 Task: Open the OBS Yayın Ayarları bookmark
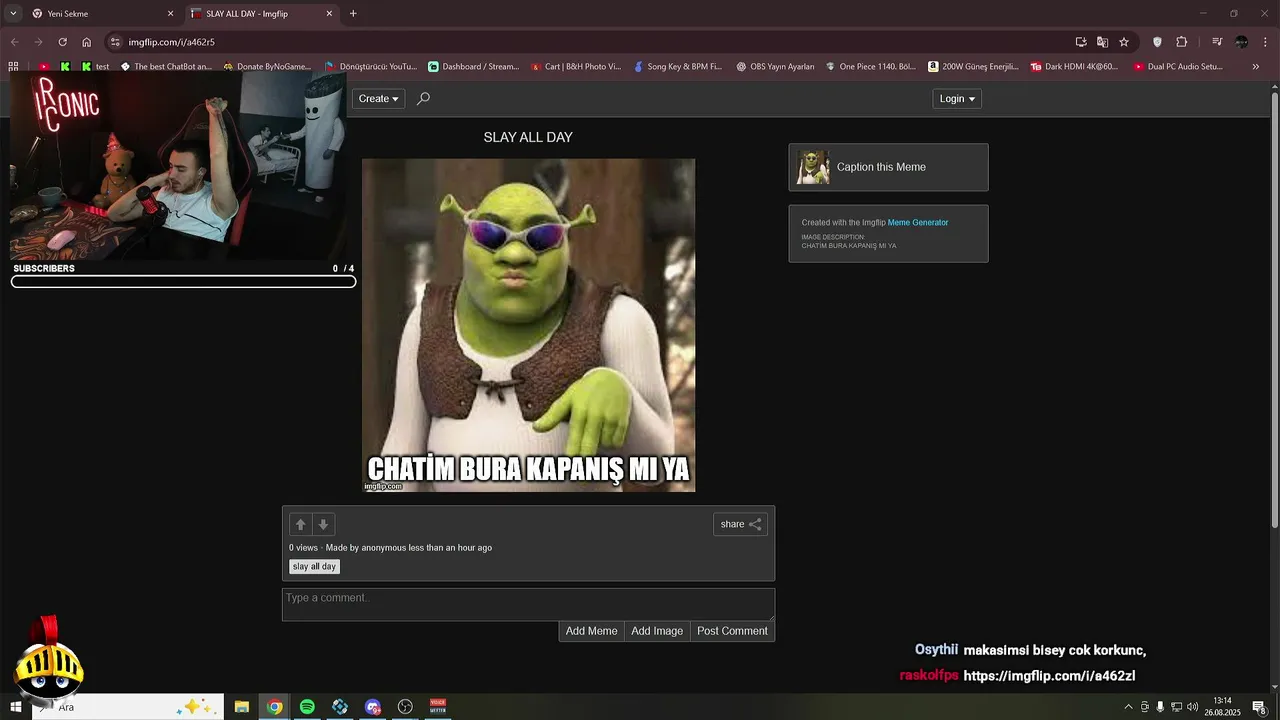775,67
